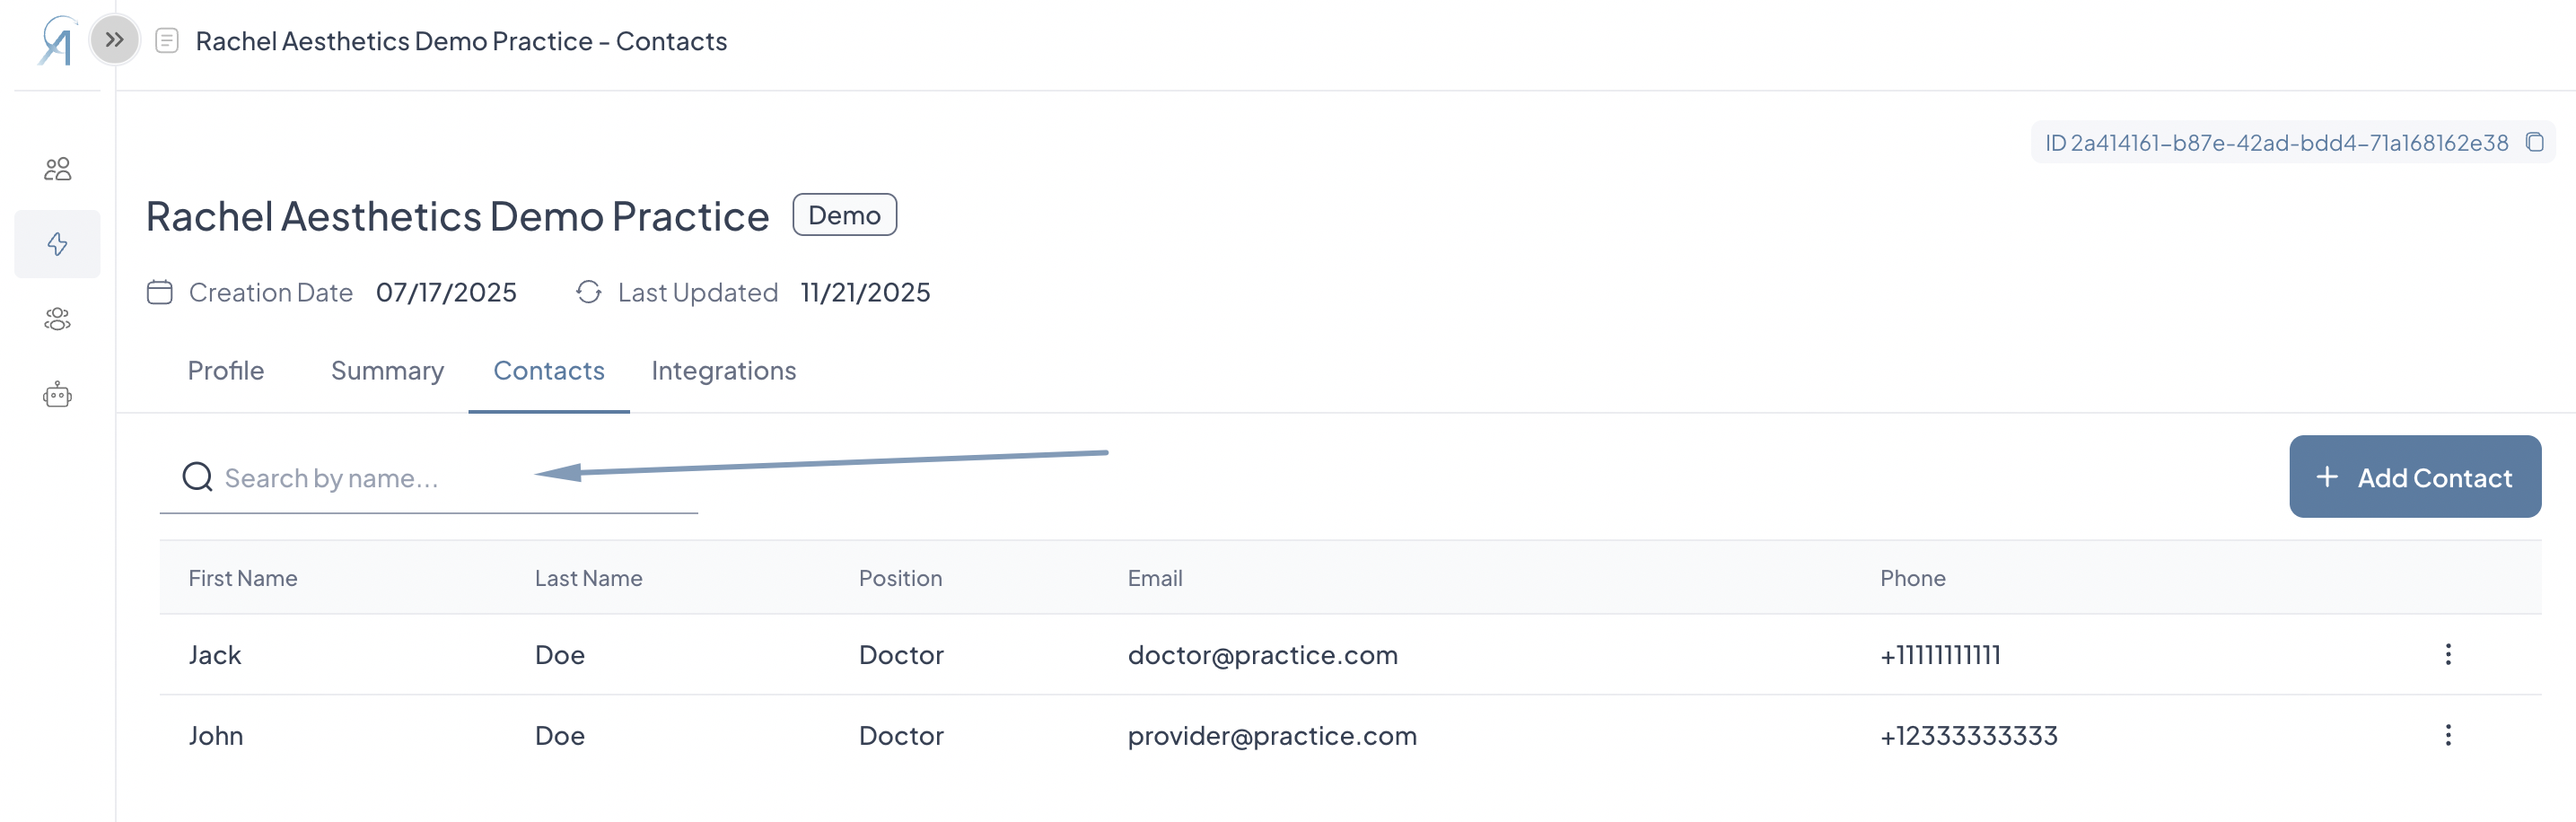2576x822 pixels.
Task: Open the Integrations tab
Action: (723, 371)
